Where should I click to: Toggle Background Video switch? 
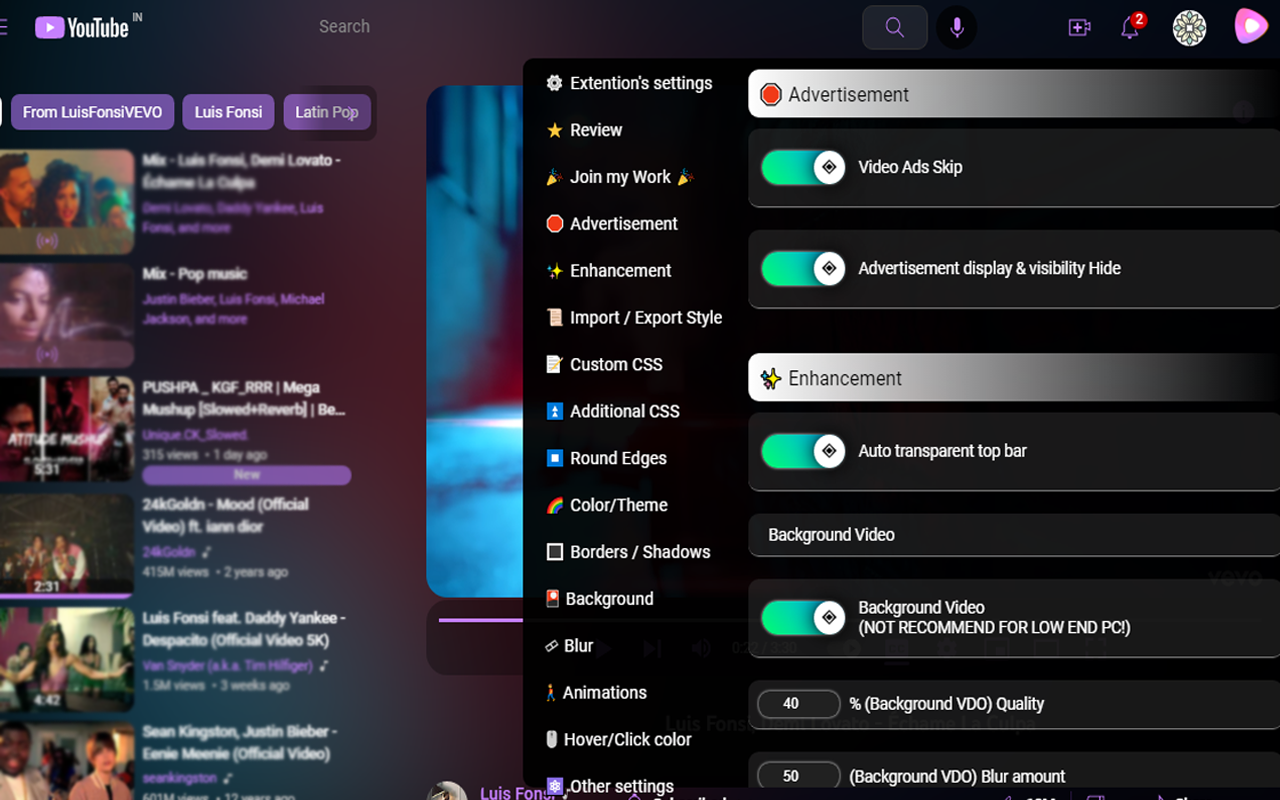[804, 618]
